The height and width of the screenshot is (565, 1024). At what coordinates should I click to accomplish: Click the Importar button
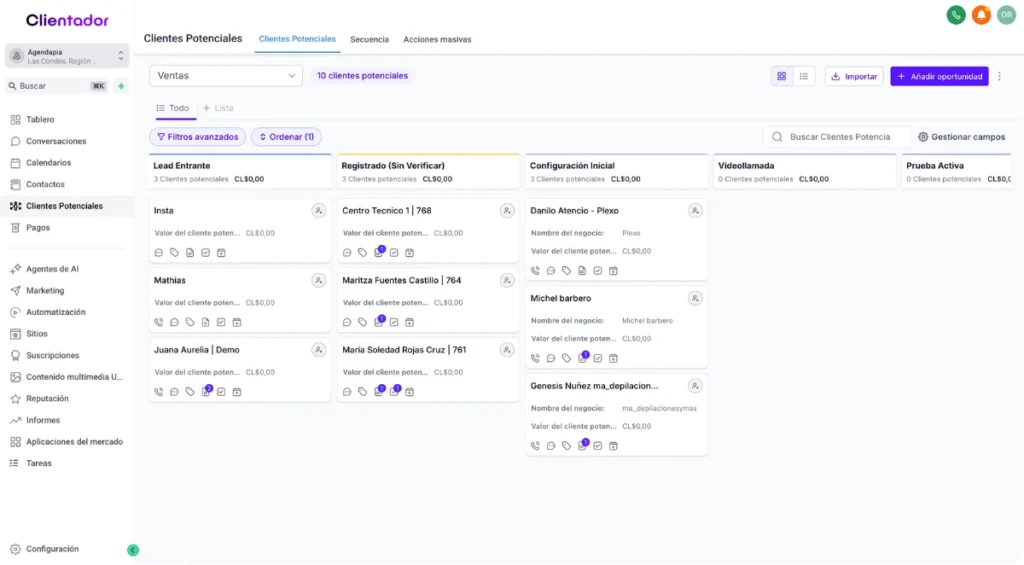[853, 76]
